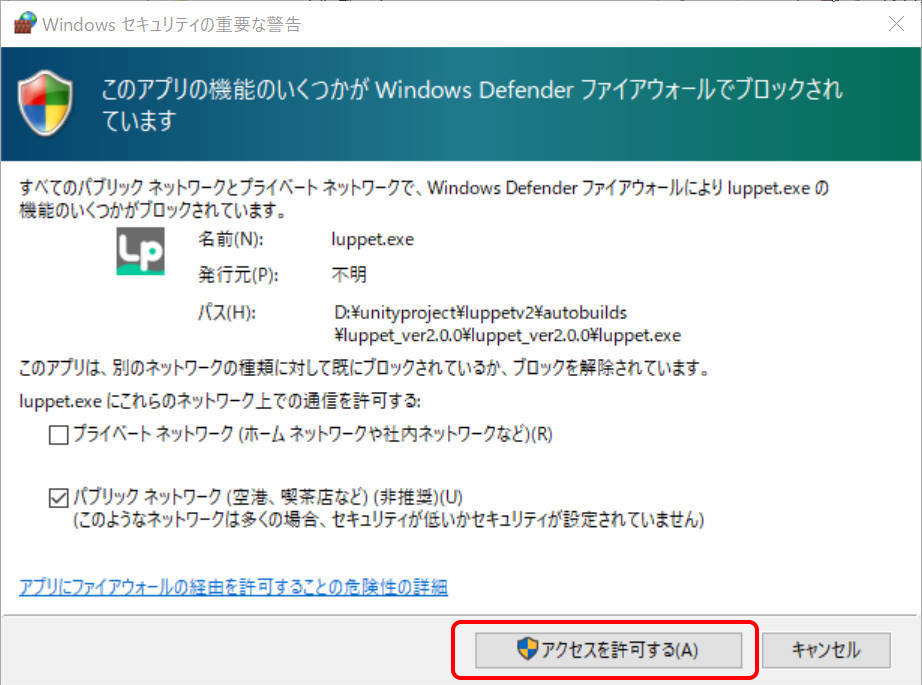This screenshot has height=685, width=922.
Task: Click the 発行元(P) label
Action: (x=237, y=275)
